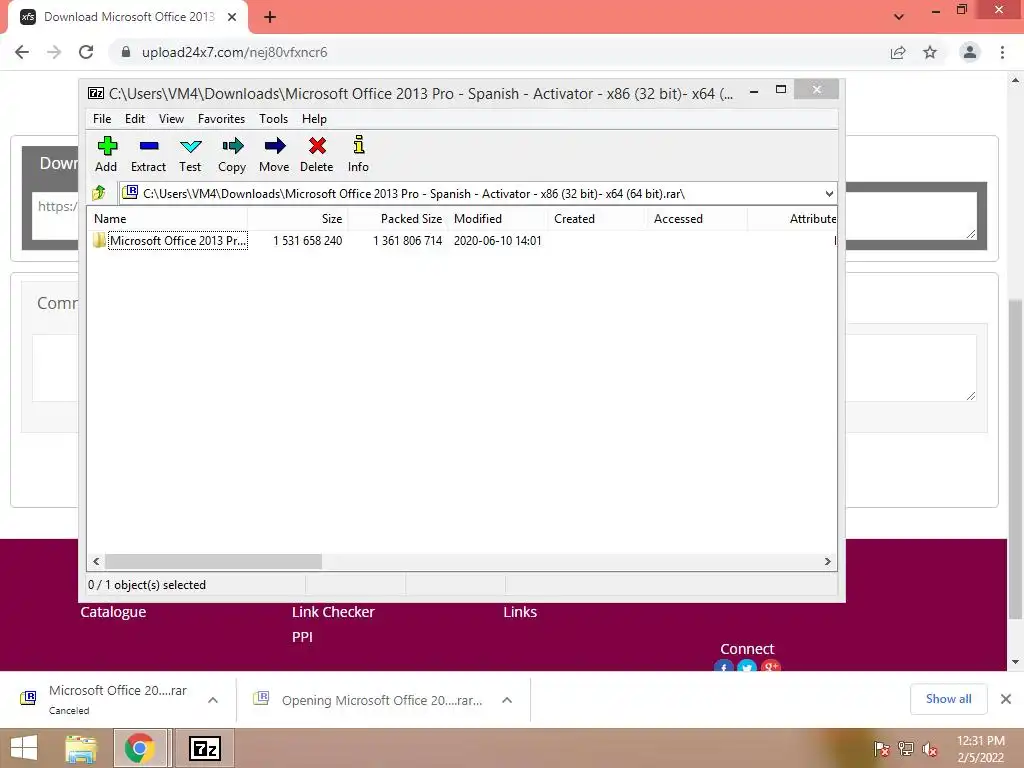Open the Windows Start button
Image resolution: width=1024 pixels, height=768 pixels.
pos(24,748)
